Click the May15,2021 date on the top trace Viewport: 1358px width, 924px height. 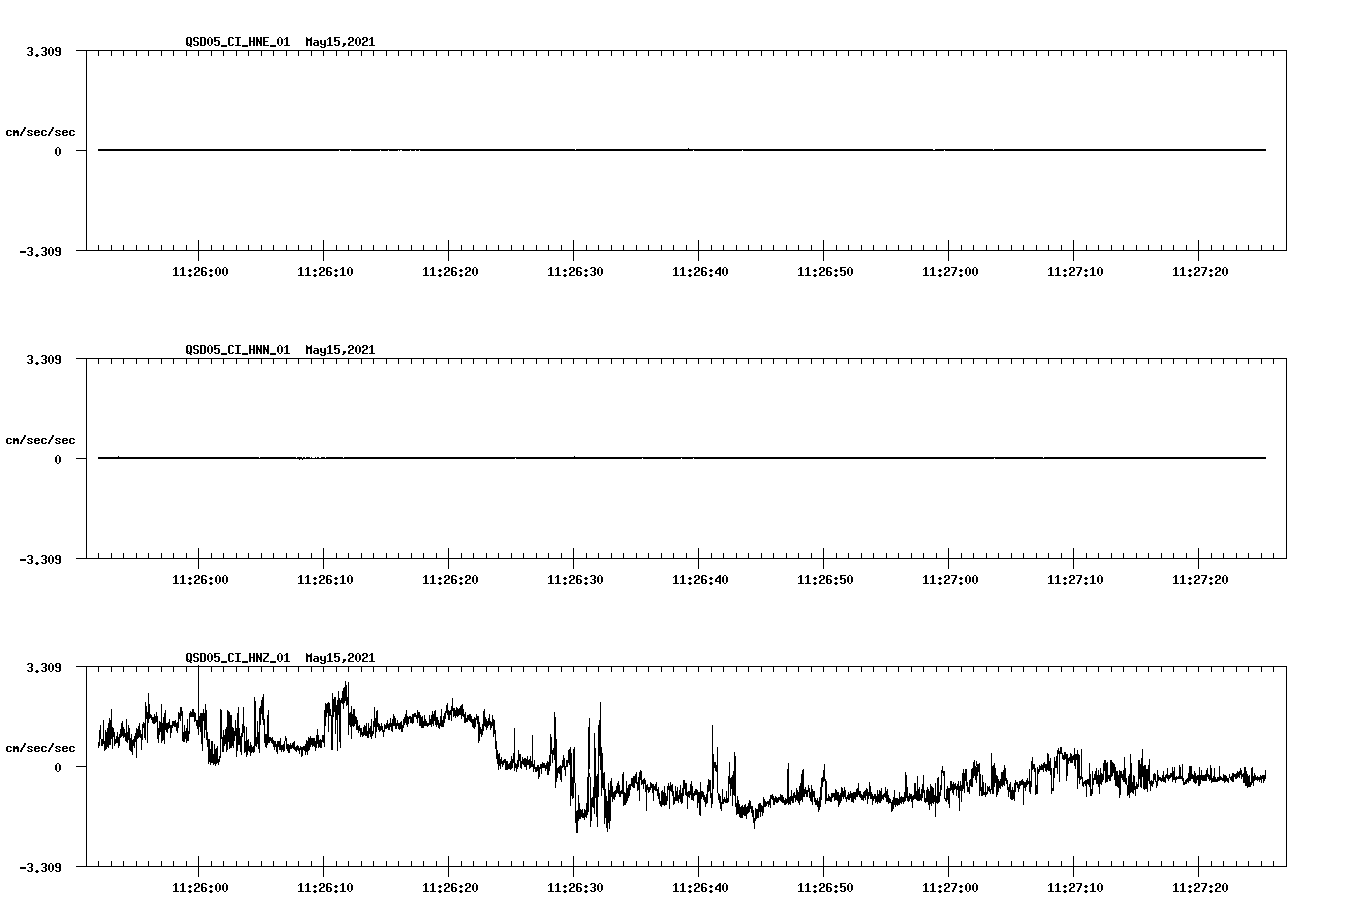339,42
